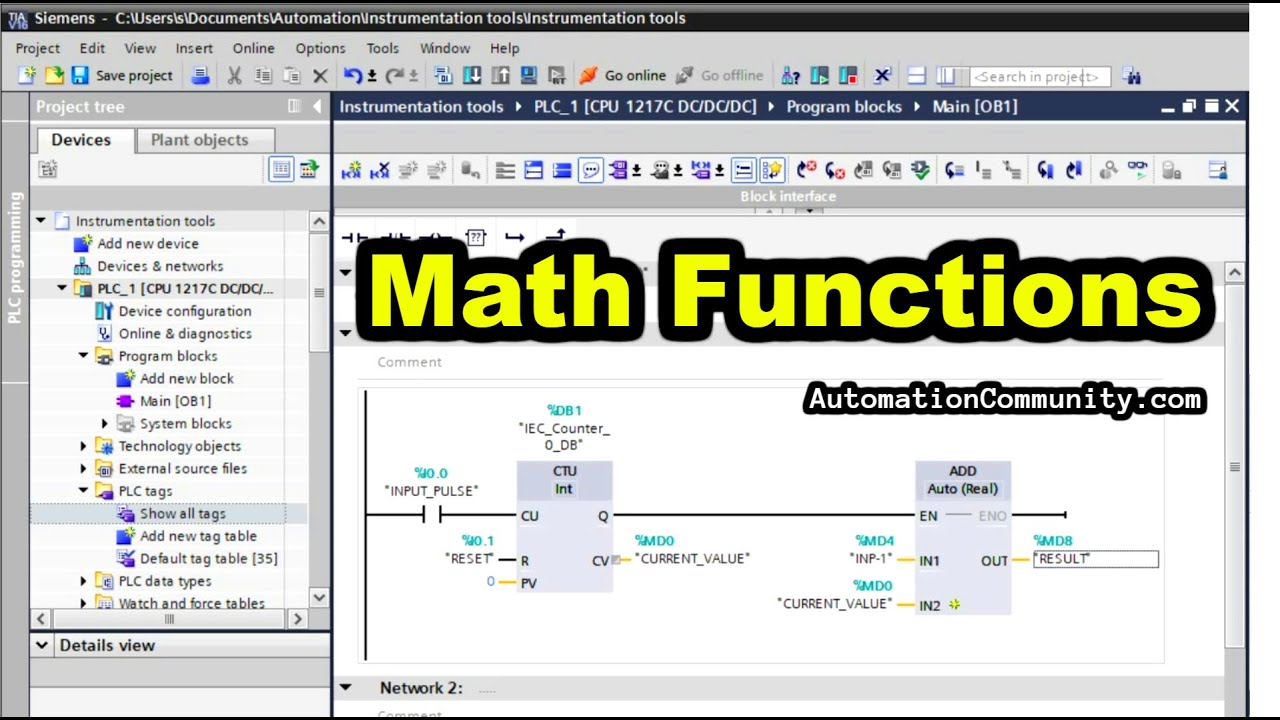
Task: Click the Cross-references icon
Action: [882, 75]
